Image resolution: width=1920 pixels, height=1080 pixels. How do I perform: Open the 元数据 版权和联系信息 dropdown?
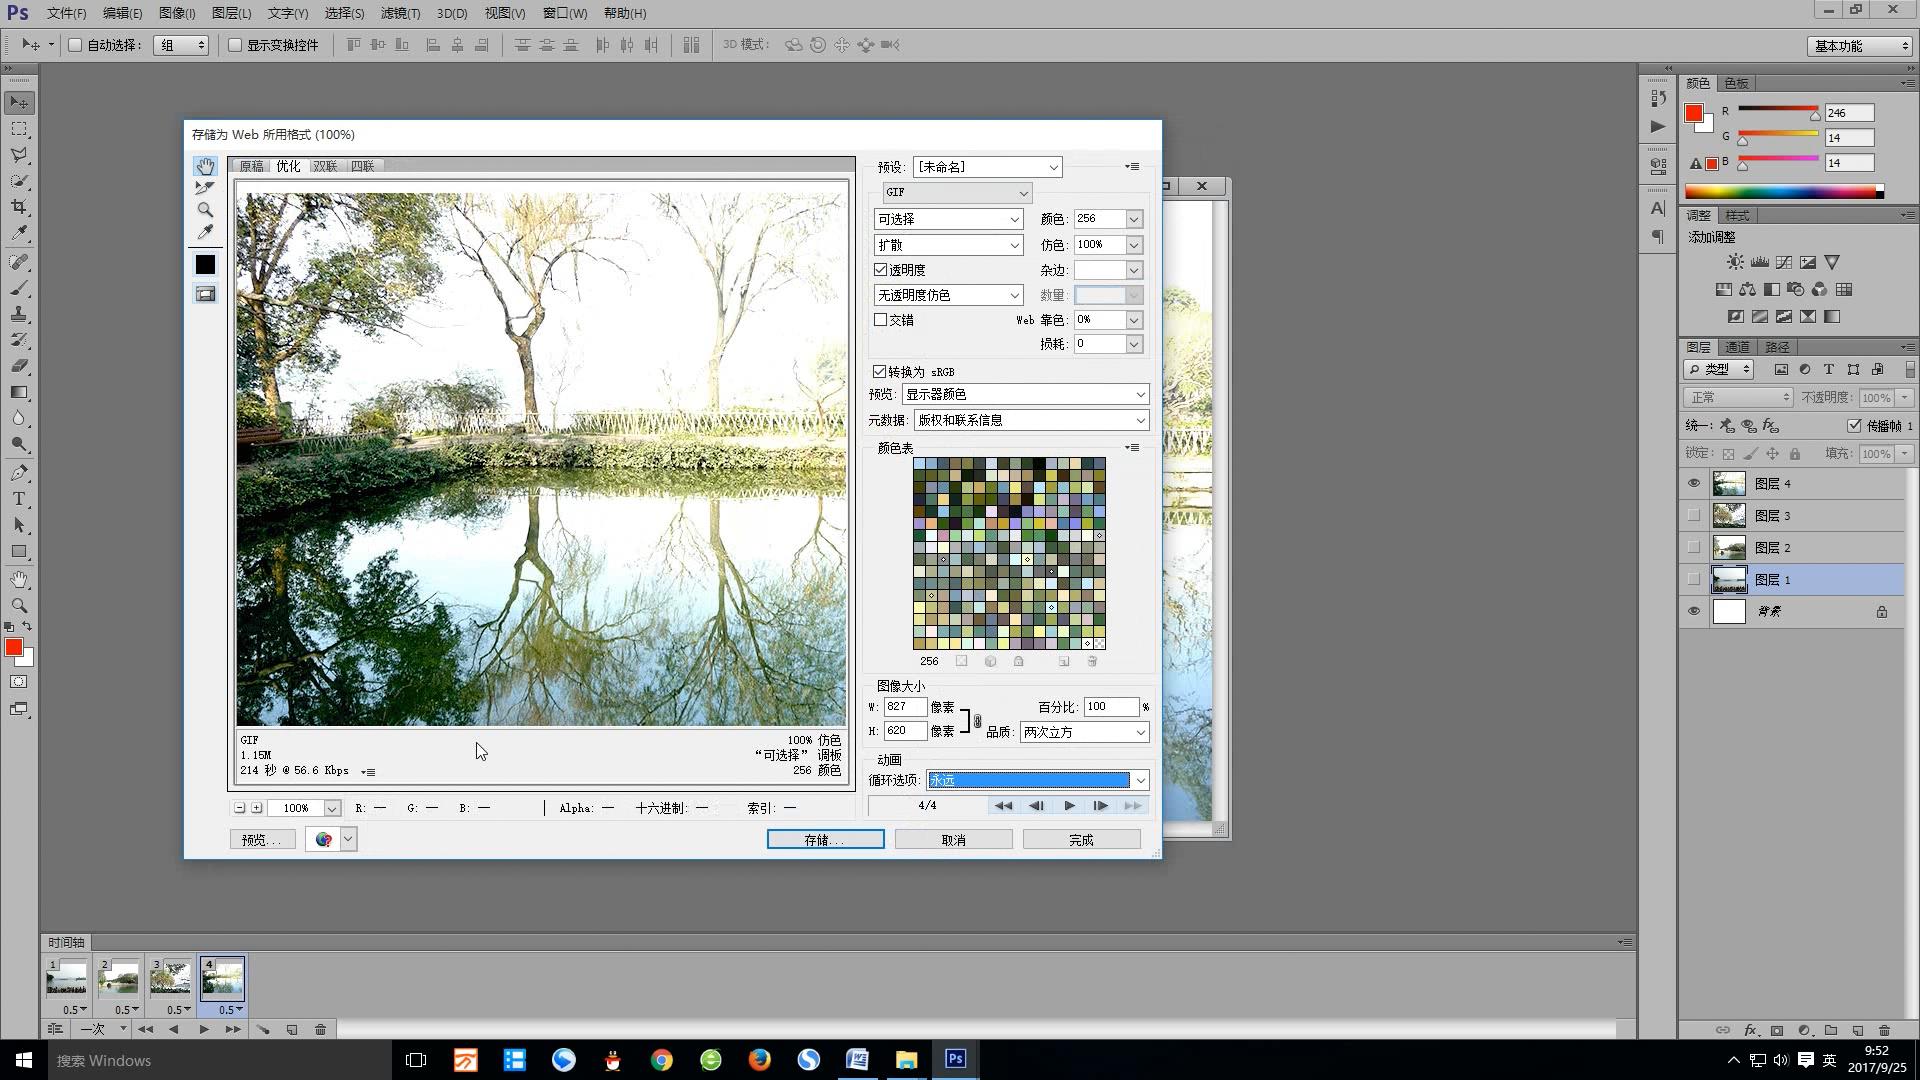1031,421
